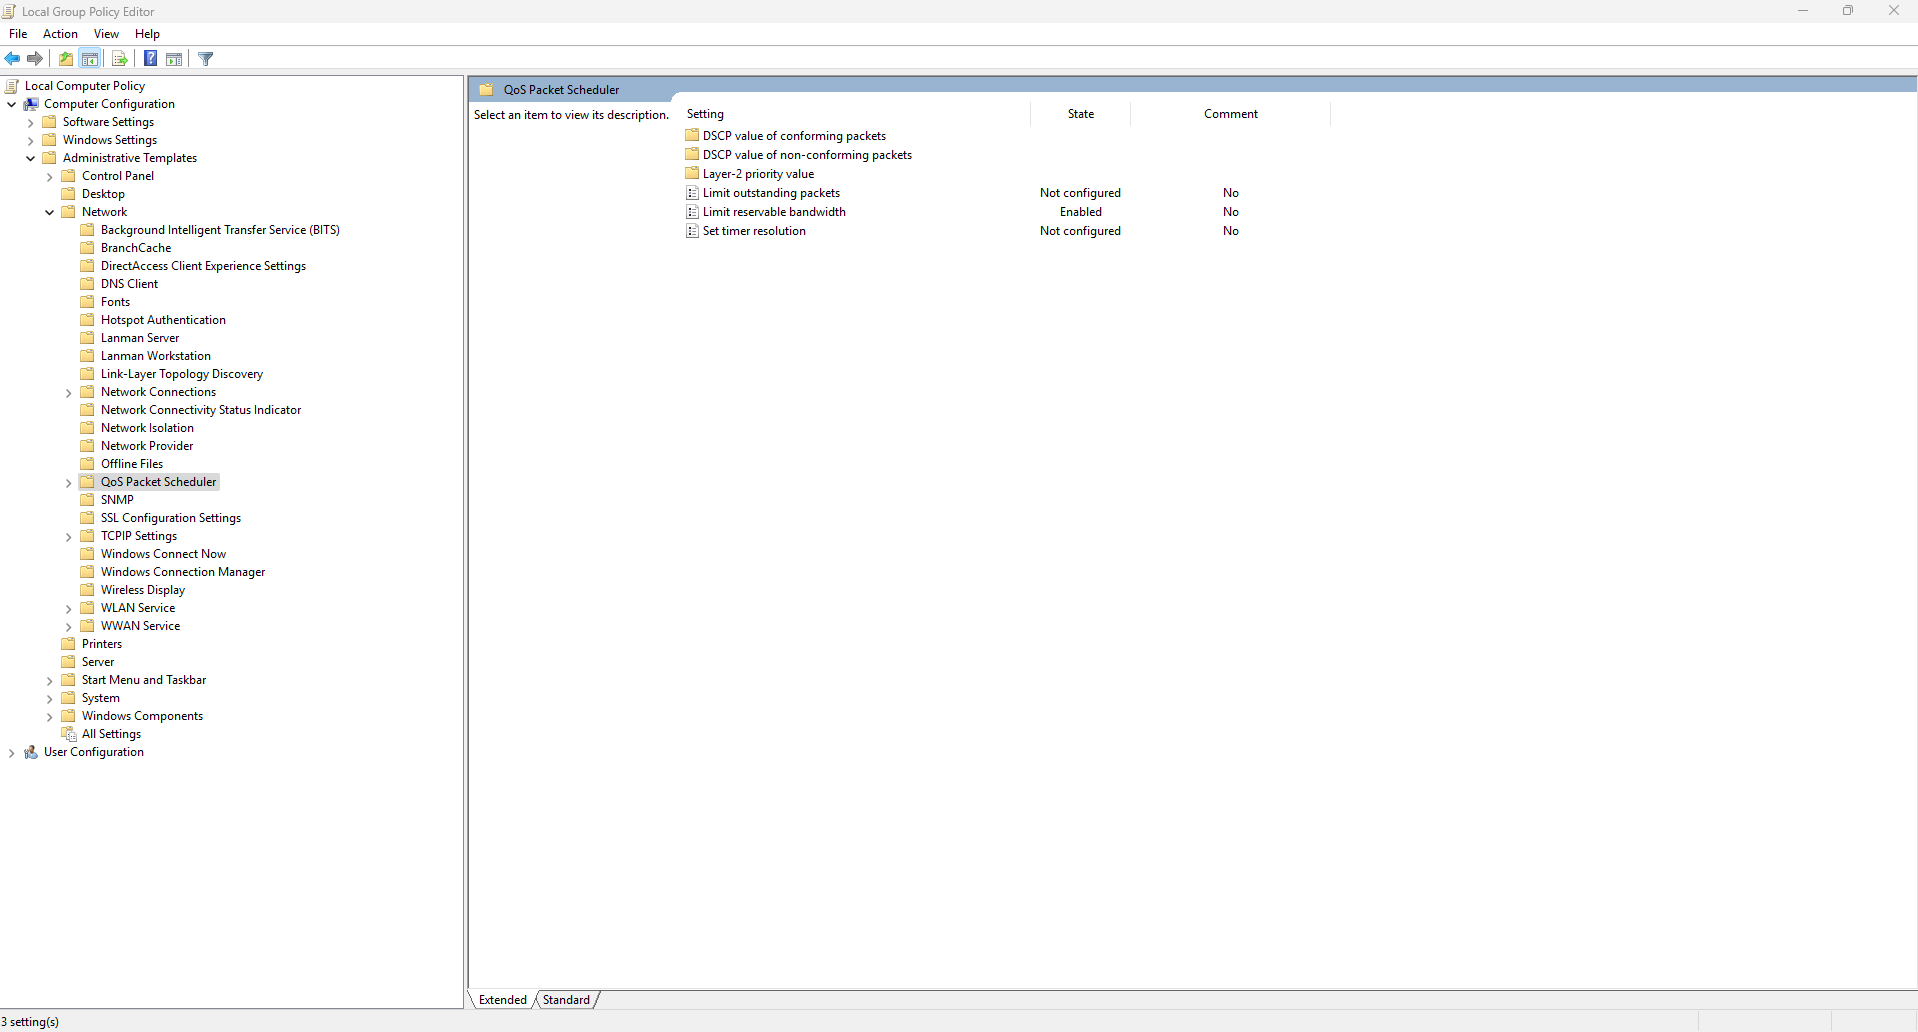Screen dimensions: 1918x1032
Task: Switch to the Standard tab
Action: (566, 1000)
